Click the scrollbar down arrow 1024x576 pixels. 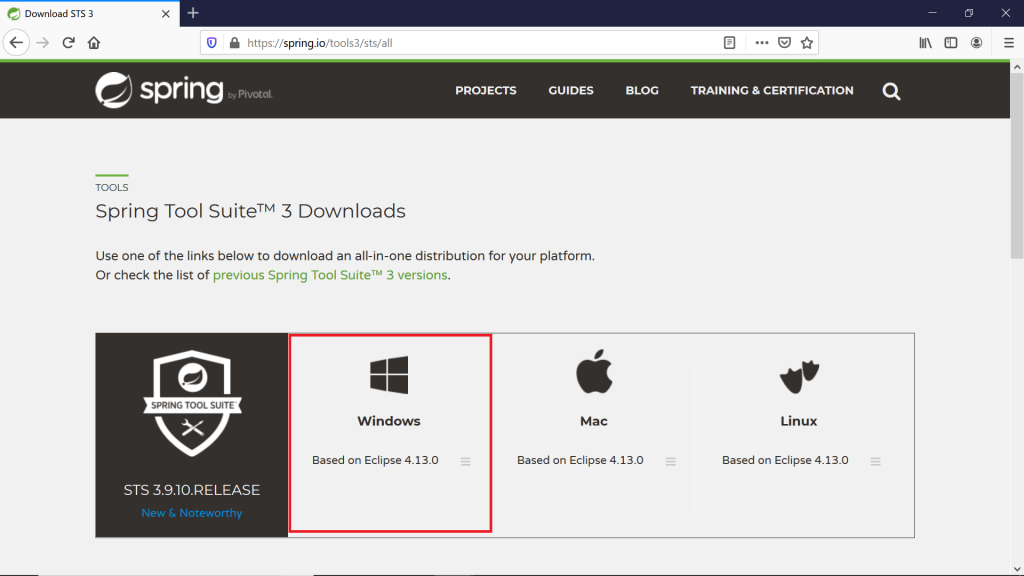tap(1017, 569)
